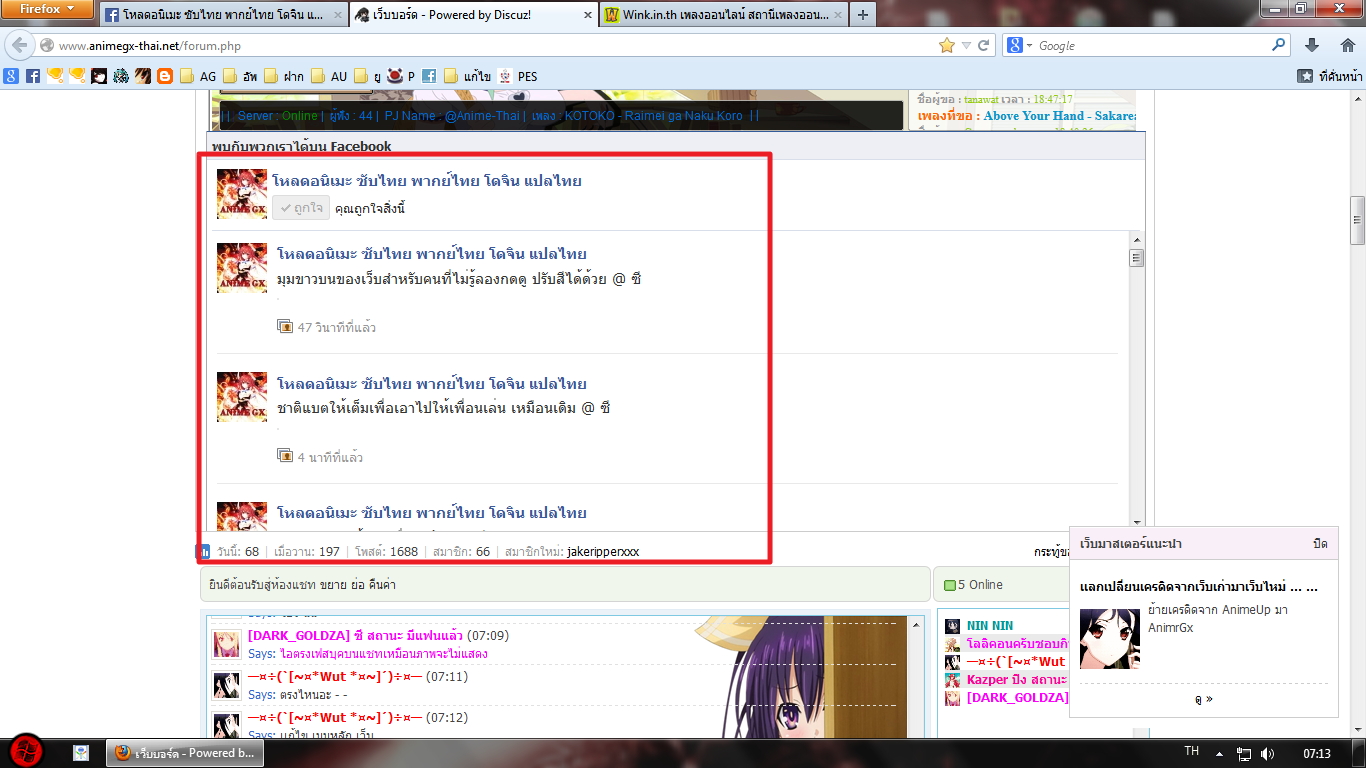This screenshot has width=1366, height=768.
Task: Open a new tab with the plus button
Action: (x=863, y=15)
